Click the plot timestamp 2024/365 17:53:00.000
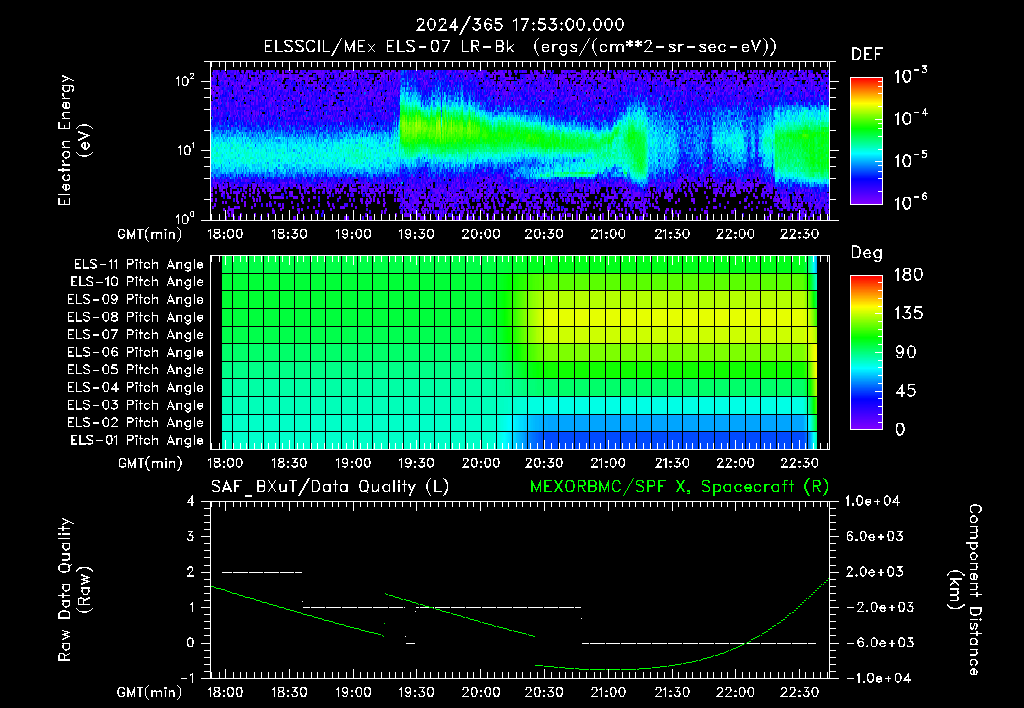1024x708 pixels. point(520,25)
